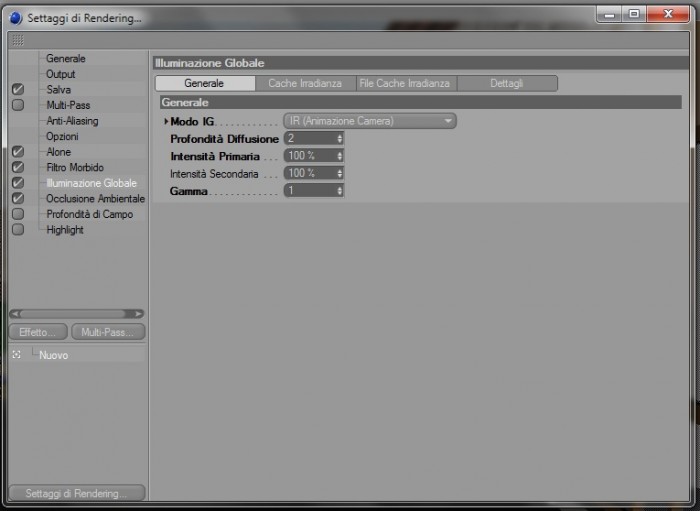This screenshot has height=511, width=700.
Task: Toggle the Illuminazione Globale checkbox
Action: [x=18, y=183]
